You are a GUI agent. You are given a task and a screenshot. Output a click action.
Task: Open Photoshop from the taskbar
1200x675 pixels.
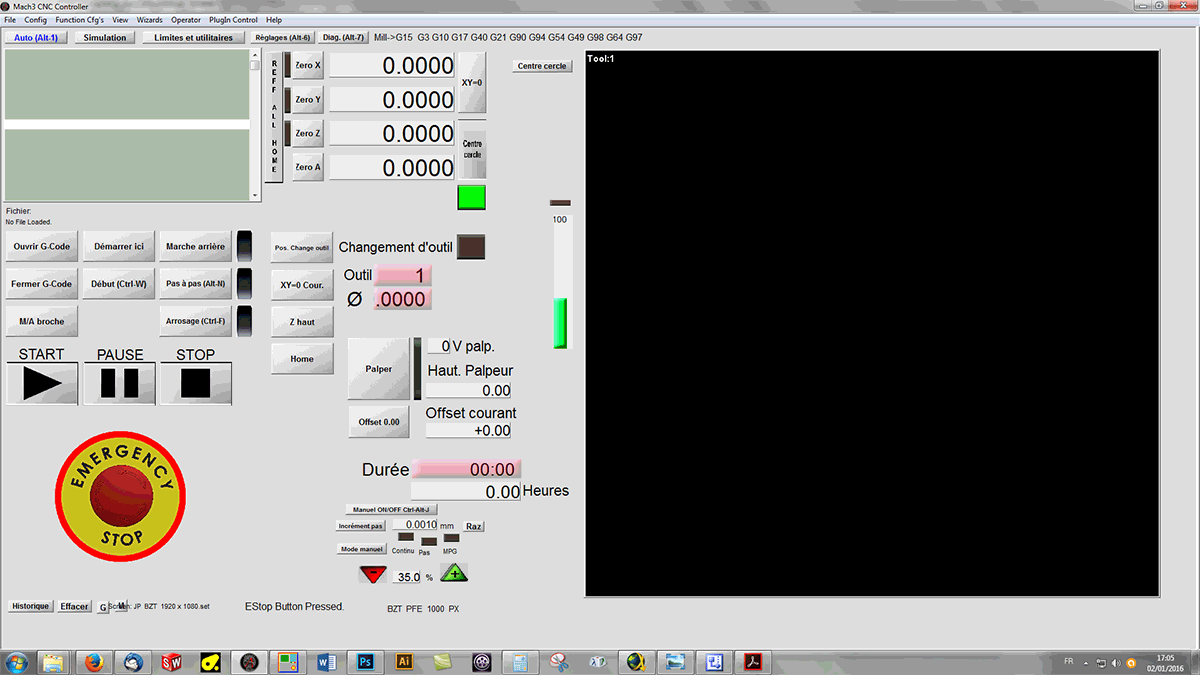[365, 662]
